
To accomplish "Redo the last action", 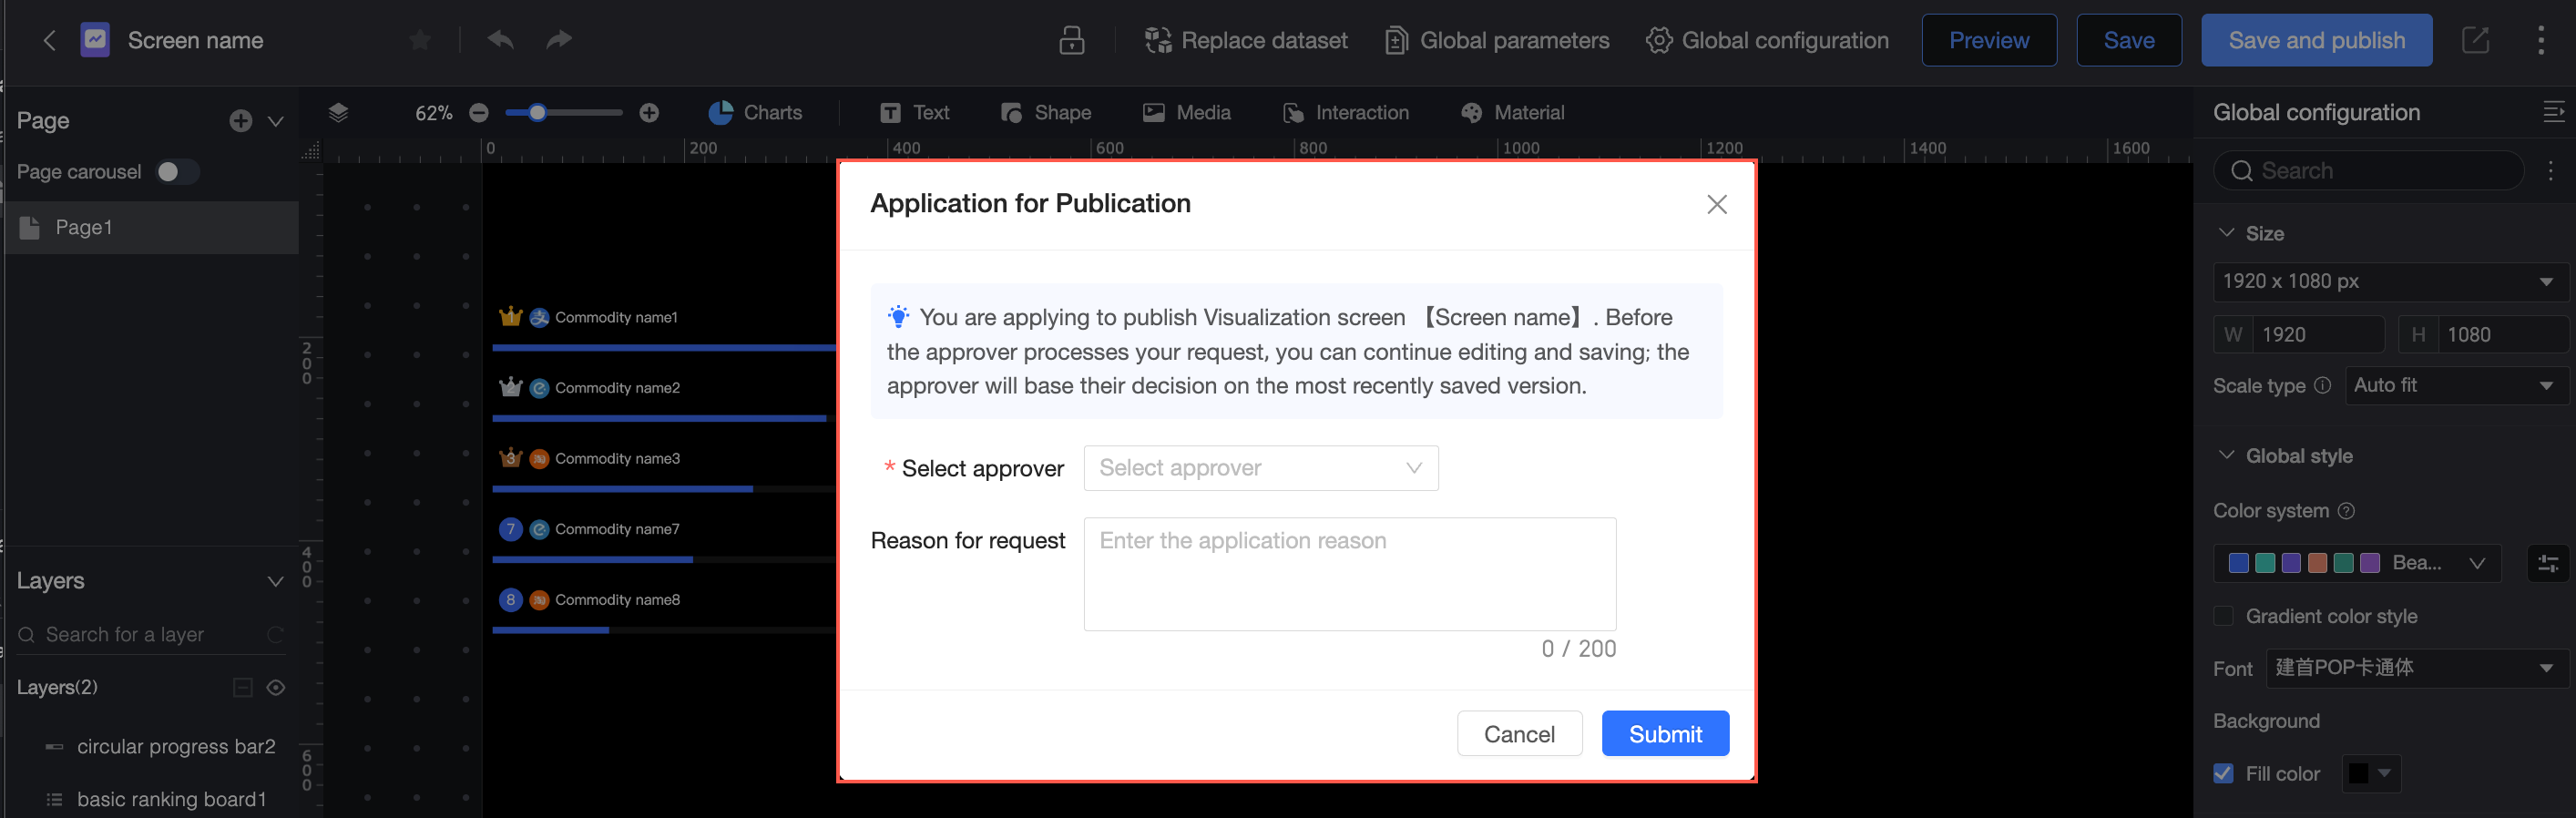I will 559,40.
